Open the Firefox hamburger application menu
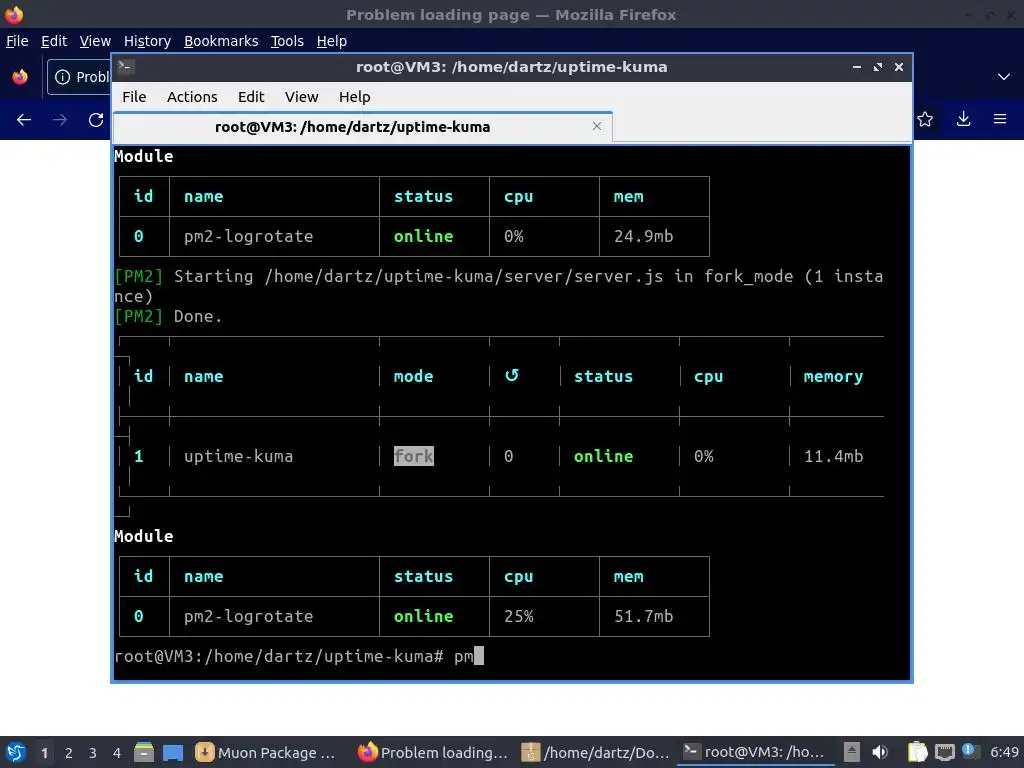 [1000, 119]
